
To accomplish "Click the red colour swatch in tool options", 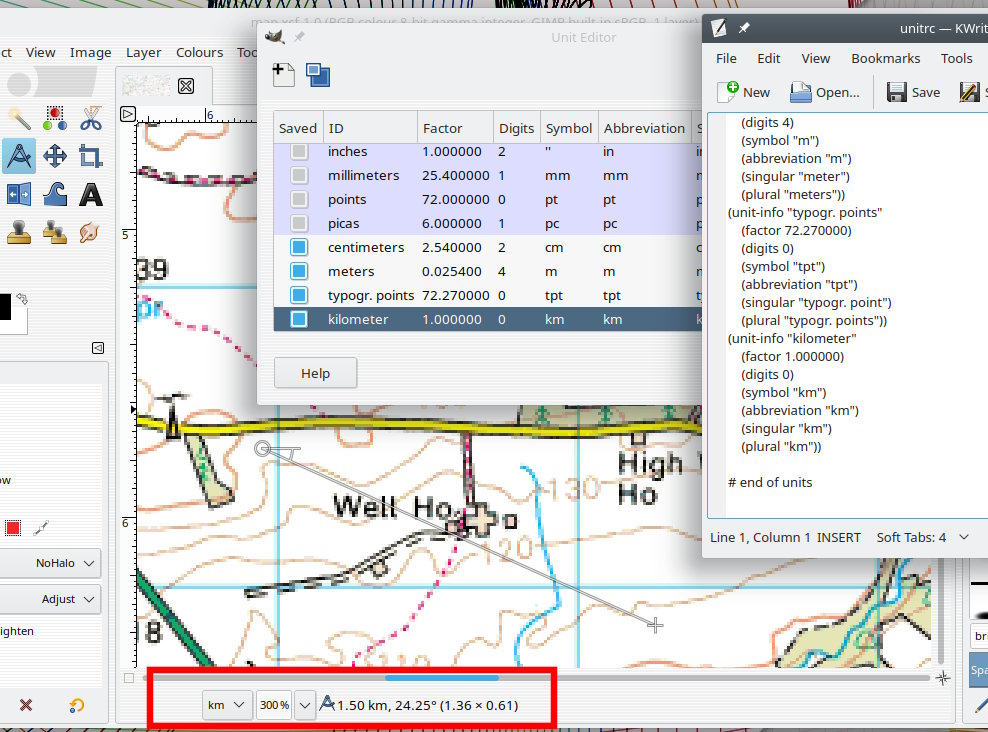I will click(x=13, y=527).
